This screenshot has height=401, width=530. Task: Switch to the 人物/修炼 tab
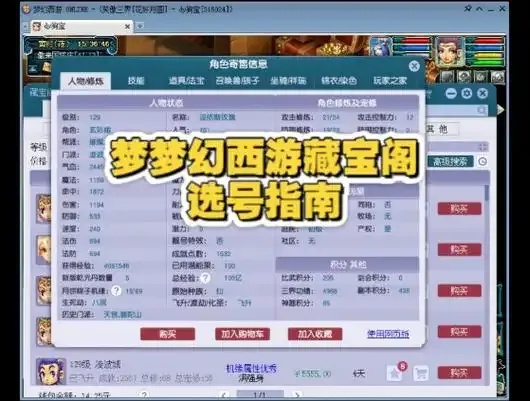pyautogui.click(x=86, y=81)
